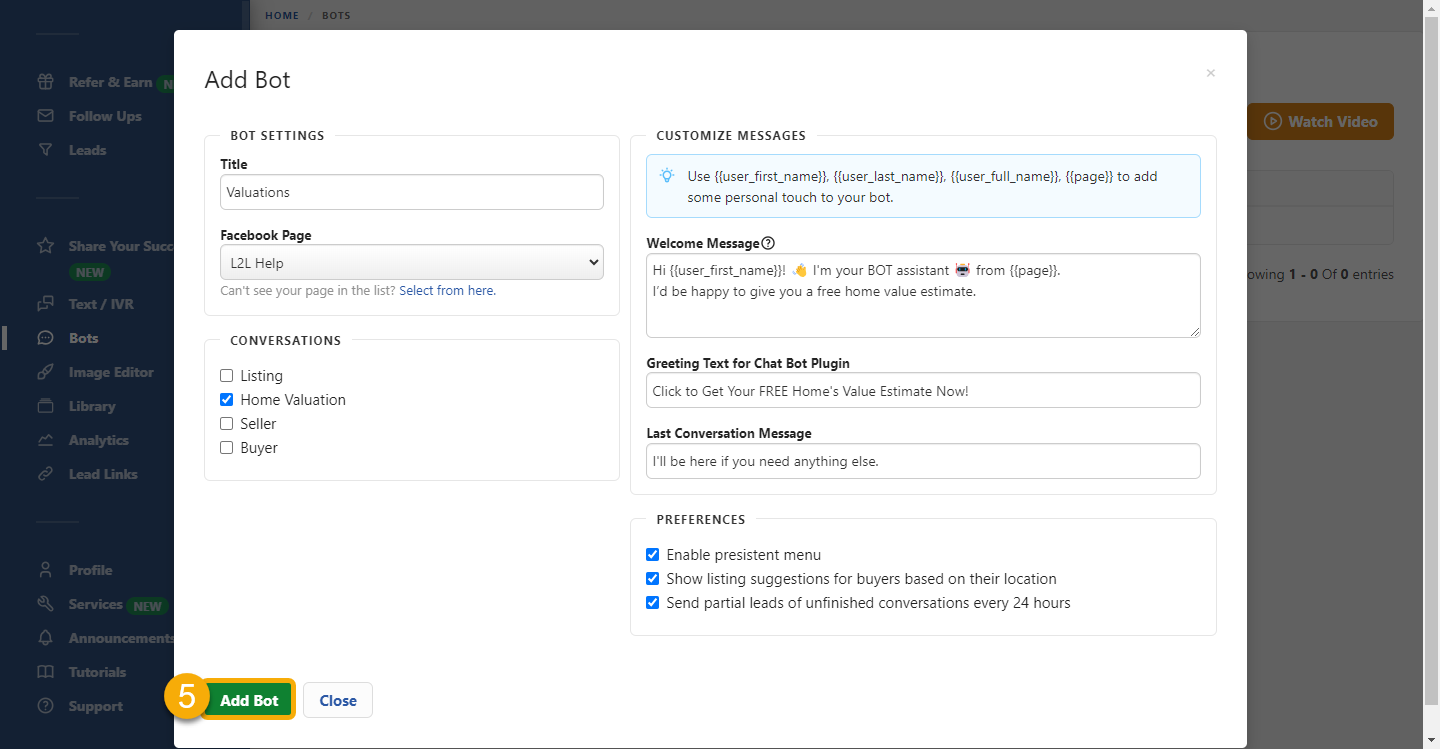Open the Analytics section

[45, 439]
